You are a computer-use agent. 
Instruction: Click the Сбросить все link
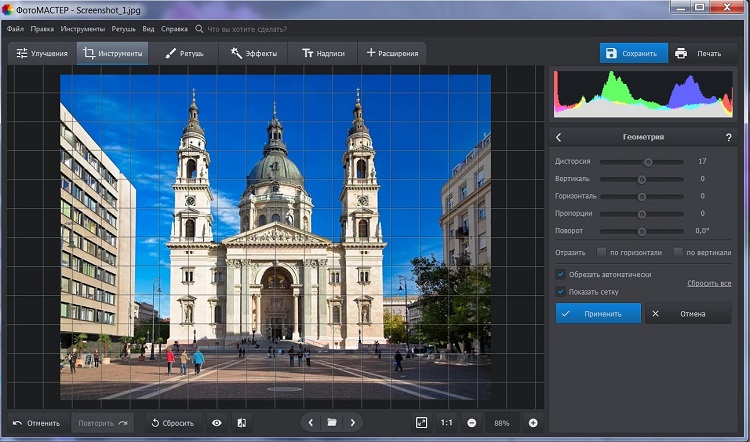709,283
